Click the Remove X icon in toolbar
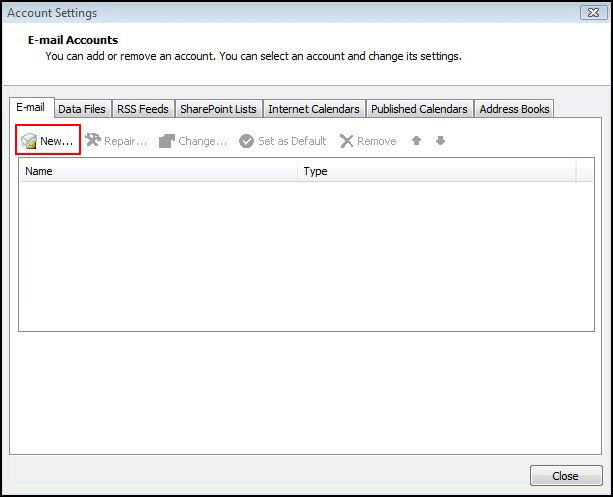The width and height of the screenshot is (613, 497). pyautogui.click(x=347, y=141)
